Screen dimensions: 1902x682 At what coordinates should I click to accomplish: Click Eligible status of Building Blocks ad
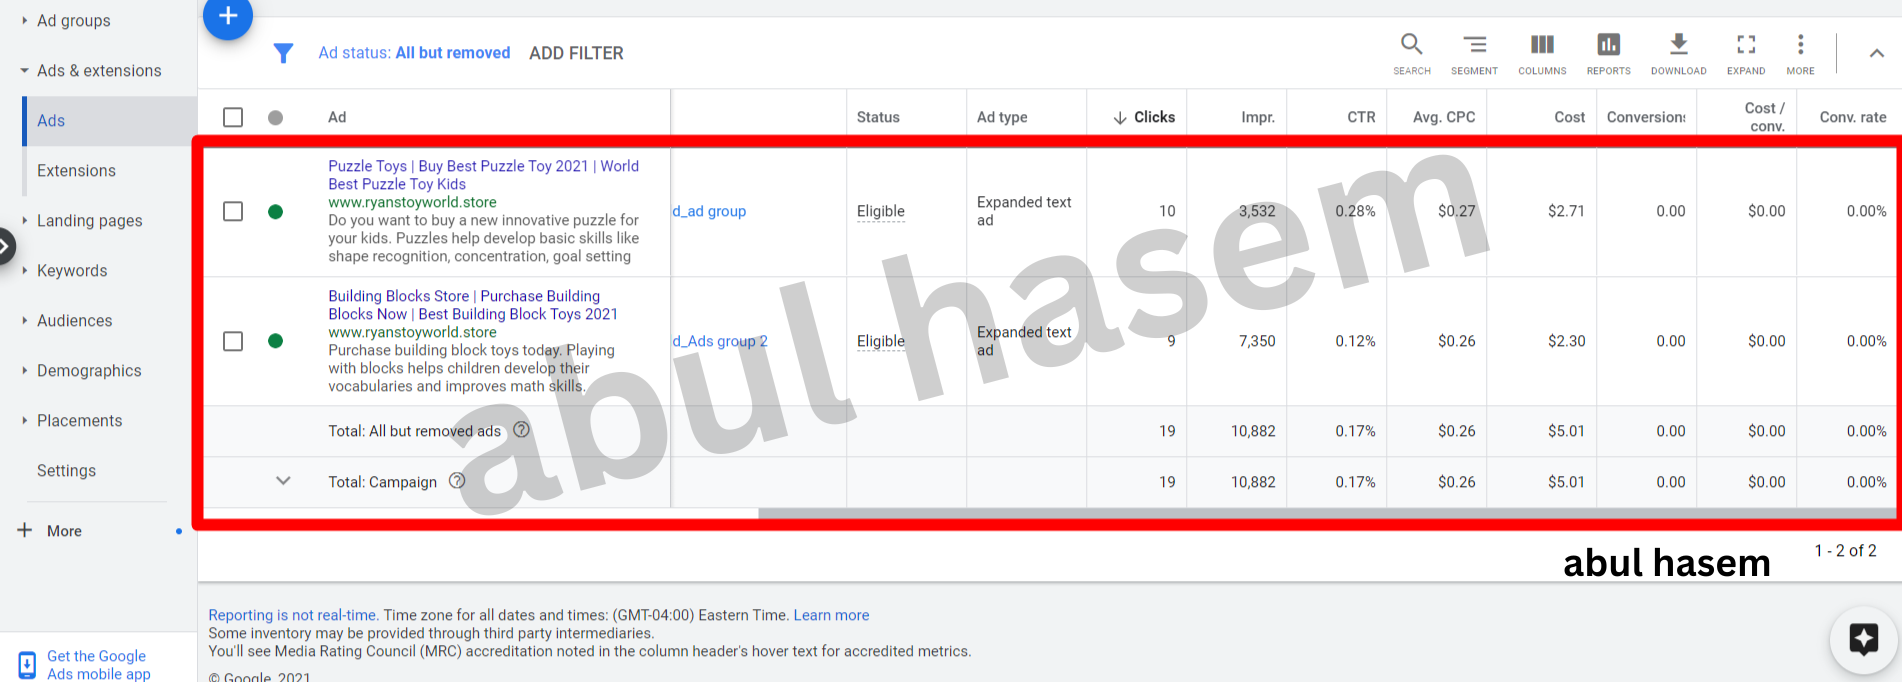[x=880, y=341]
